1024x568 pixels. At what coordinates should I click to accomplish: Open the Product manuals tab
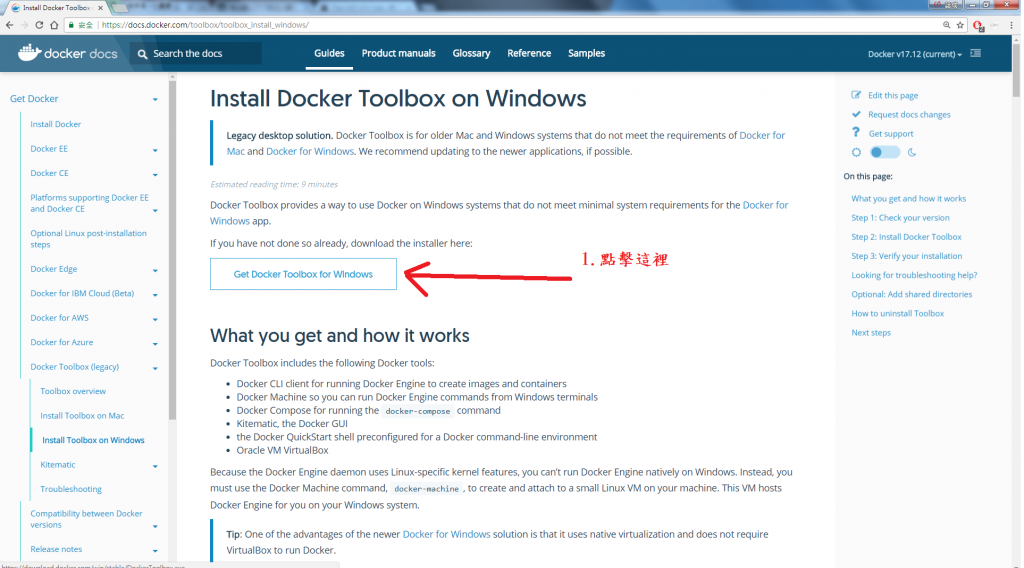[x=398, y=54]
